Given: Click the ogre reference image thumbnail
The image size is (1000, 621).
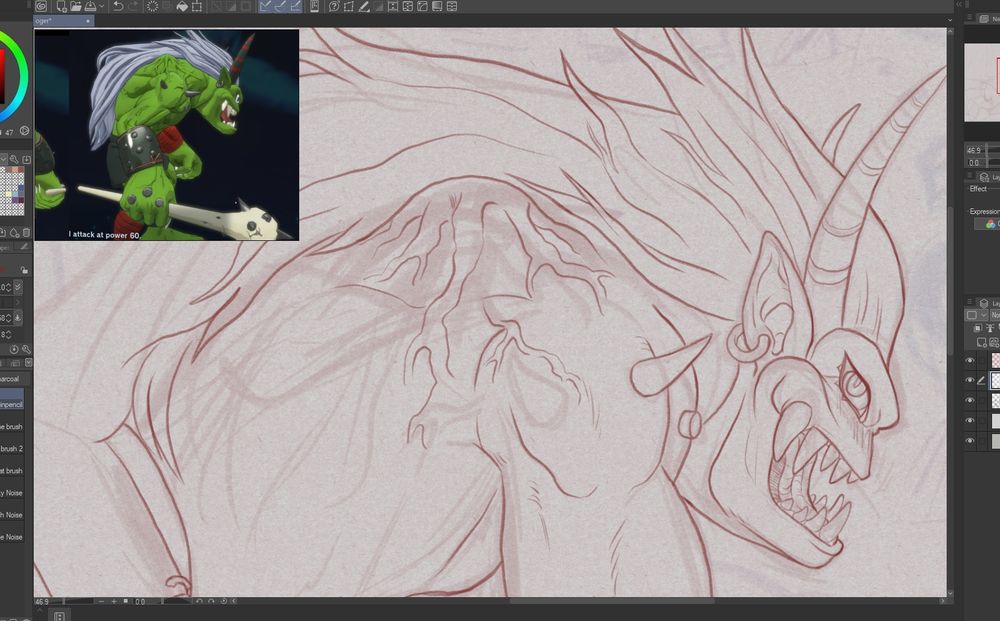Looking at the screenshot, I should click(x=166, y=135).
